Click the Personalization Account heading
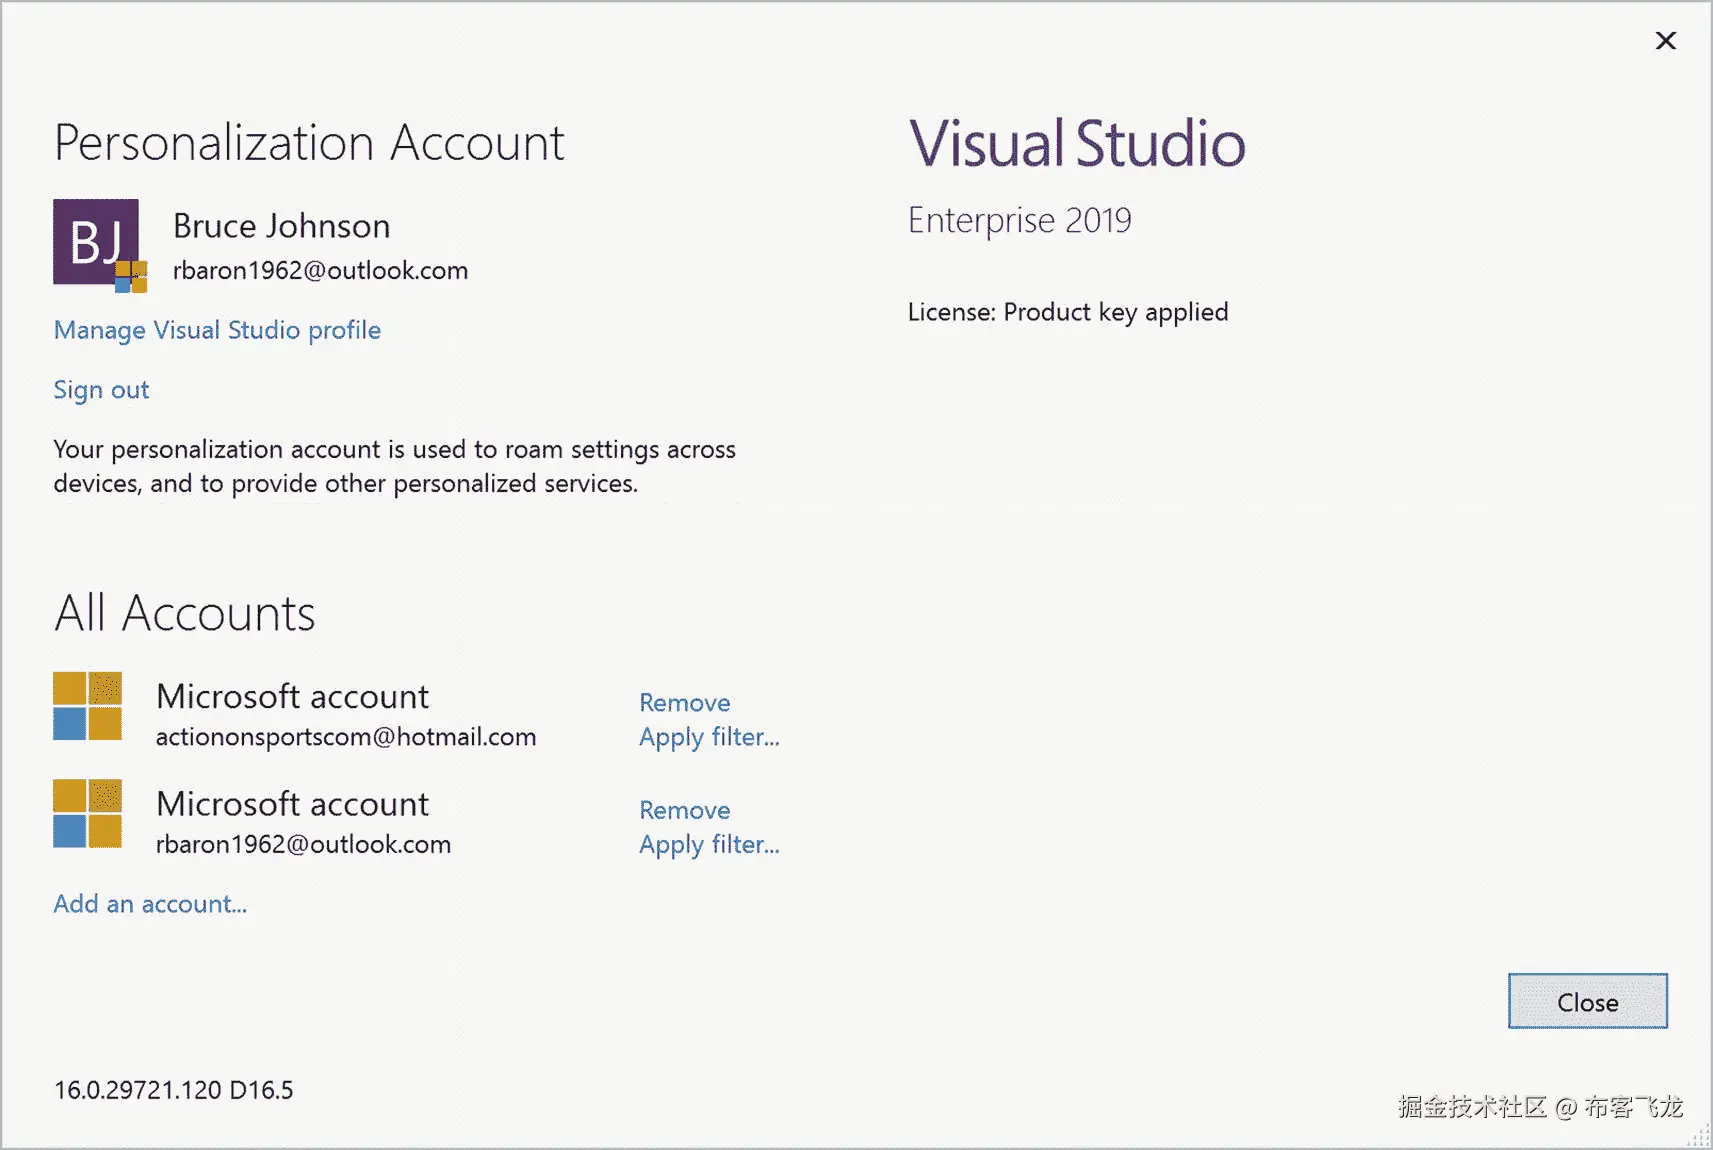1713x1150 pixels. pyautogui.click(x=309, y=143)
